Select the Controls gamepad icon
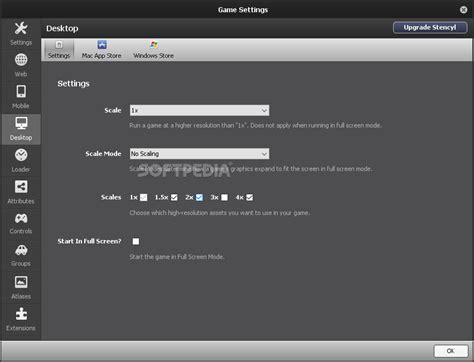 [21, 218]
